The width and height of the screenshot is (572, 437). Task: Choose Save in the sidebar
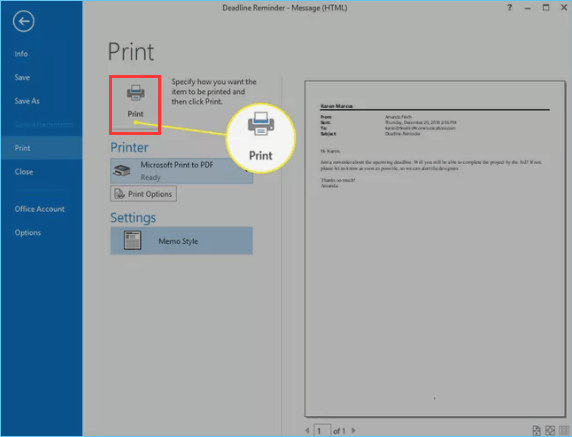(x=22, y=77)
